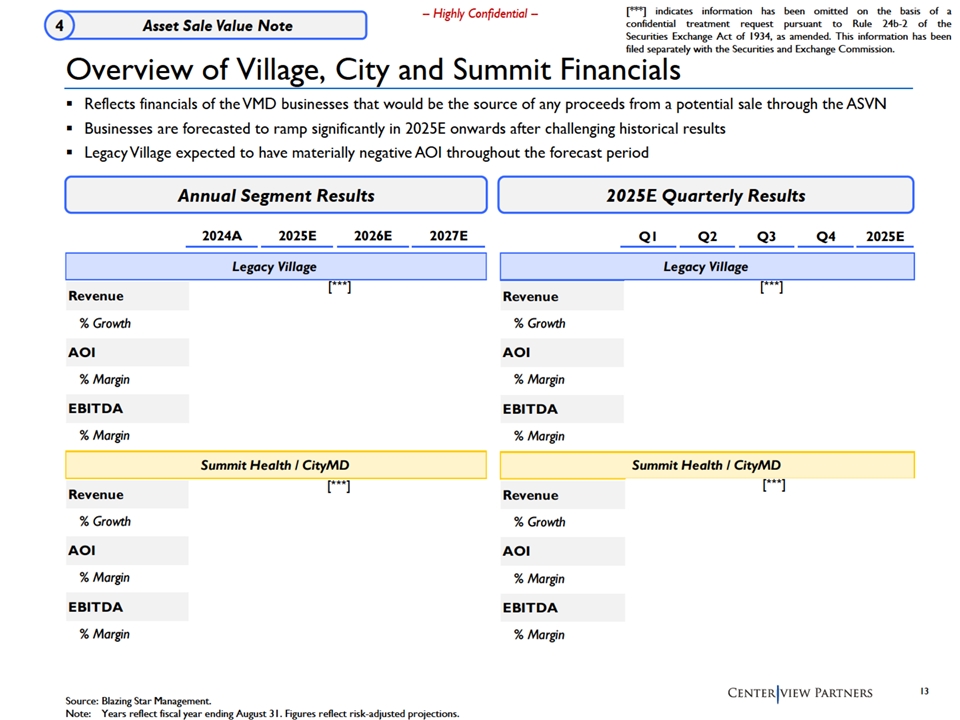The height and width of the screenshot is (720, 960).
Task: Click the "2026E" column header
Action: tap(373, 236)
